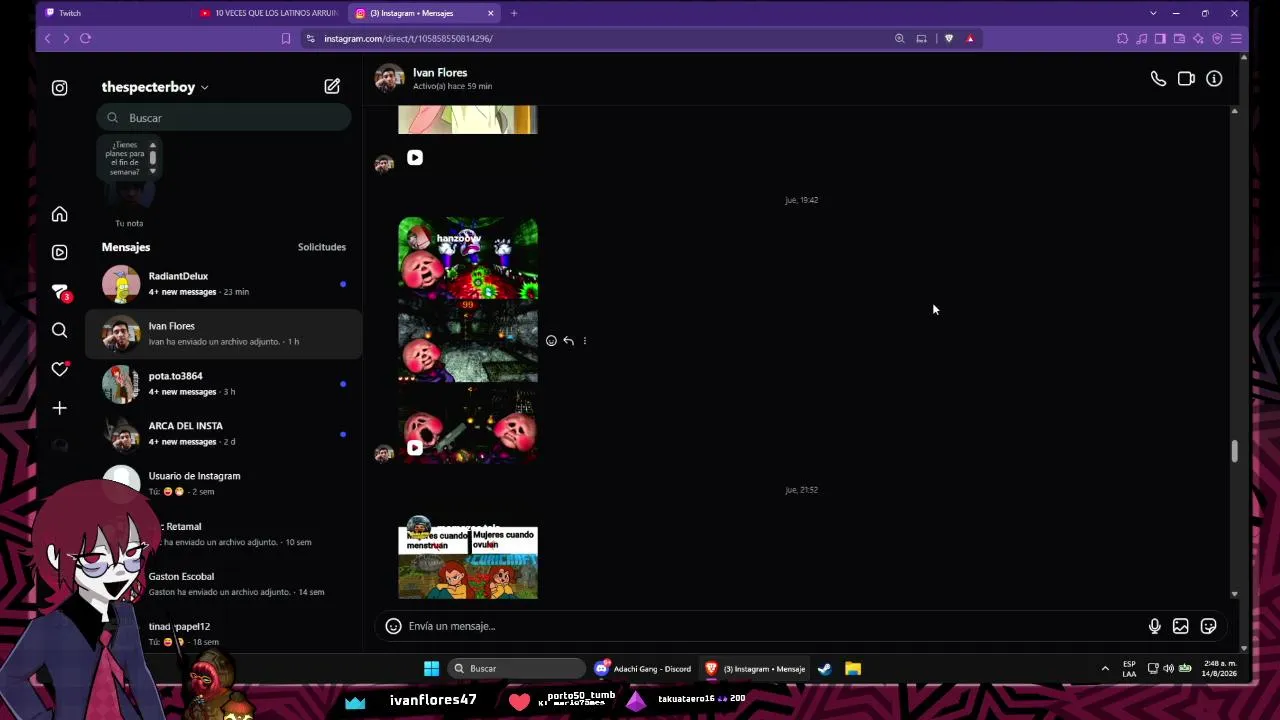Open the emoji picker in message box
1280x720 pixels.
point(394,626)
